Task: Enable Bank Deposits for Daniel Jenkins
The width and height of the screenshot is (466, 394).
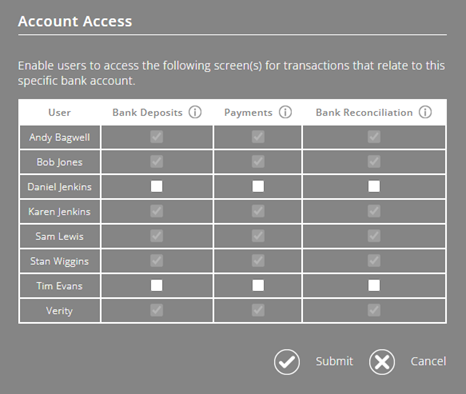Action: [157, 186]
